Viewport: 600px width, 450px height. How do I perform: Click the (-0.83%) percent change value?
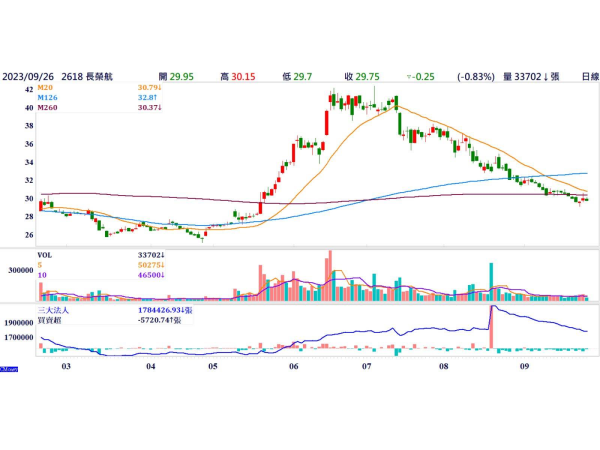[475, 76]
